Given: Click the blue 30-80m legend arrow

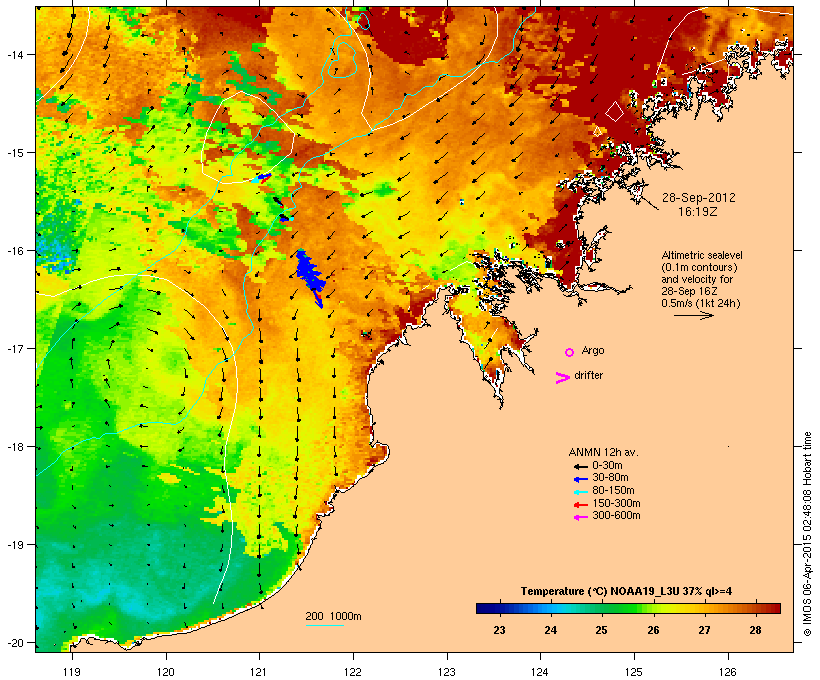Looking at the screenshot, I should (580, 479).
